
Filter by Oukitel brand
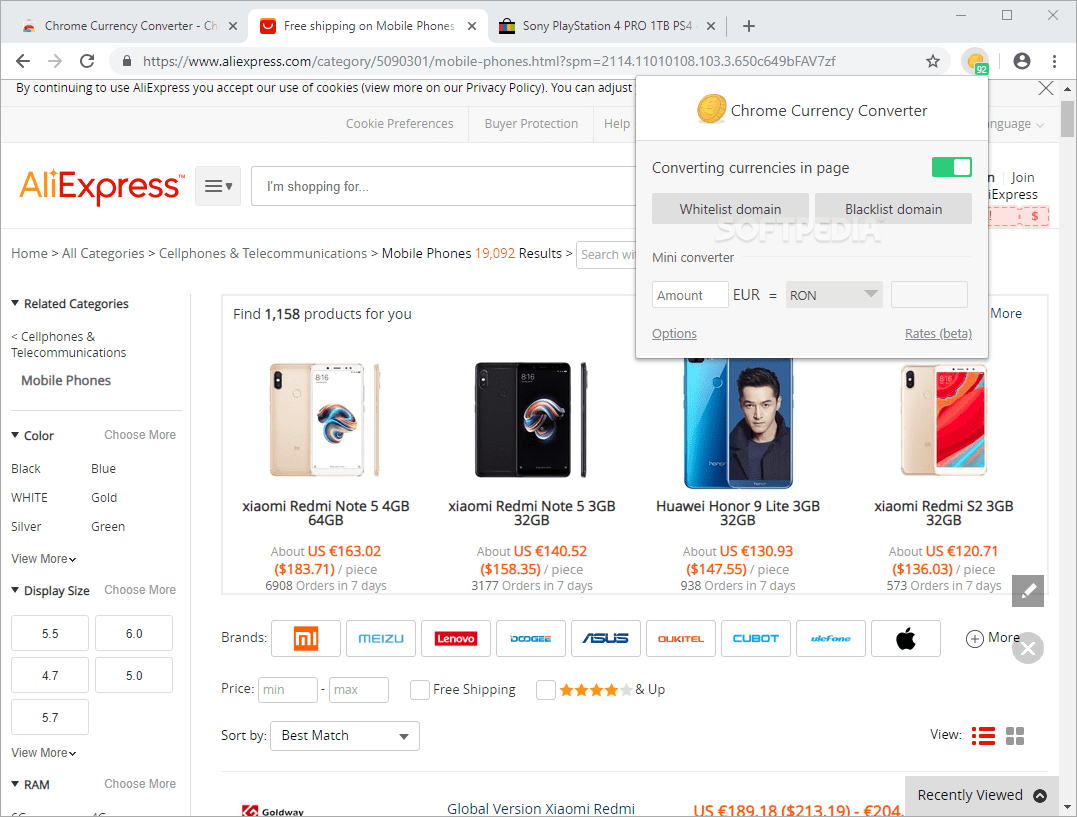[681, 638]
